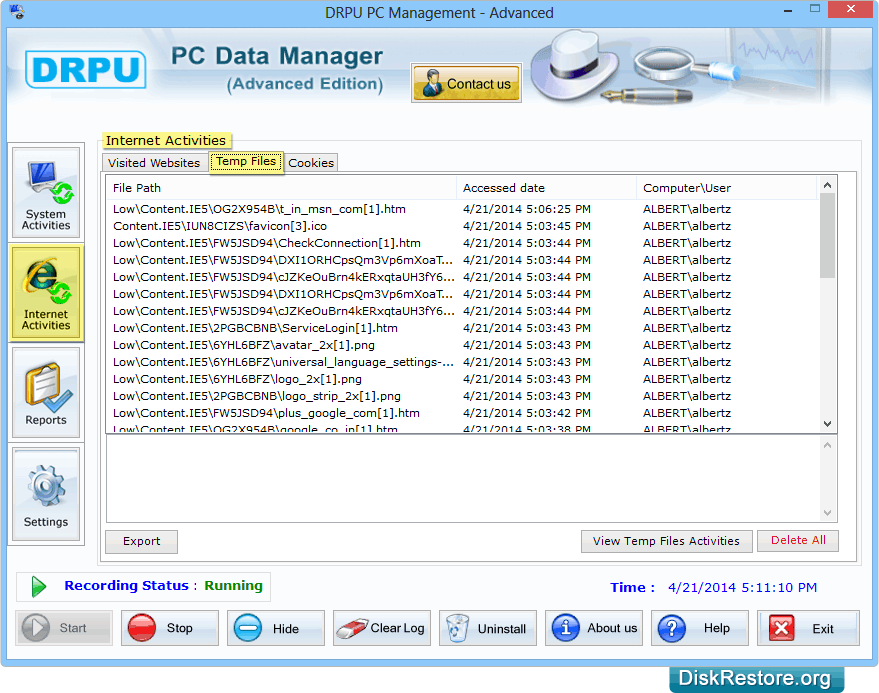
Task: Select row plus_google_com[1].htm
Action: [x=462, y=413]
